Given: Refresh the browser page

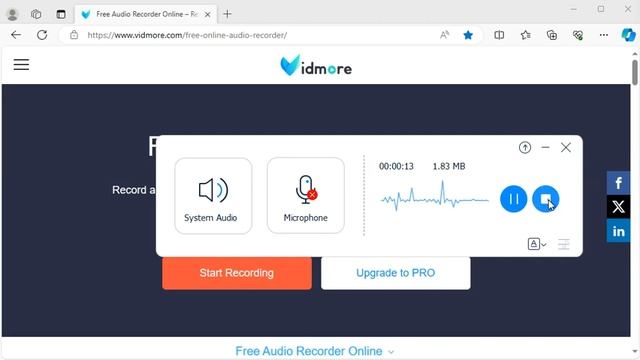Looking at the screenshot, I should [x=42, y=35].
